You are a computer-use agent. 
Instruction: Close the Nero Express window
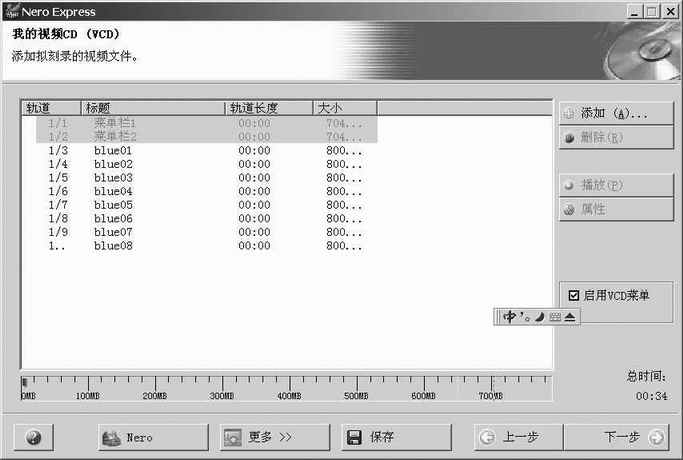670,11
